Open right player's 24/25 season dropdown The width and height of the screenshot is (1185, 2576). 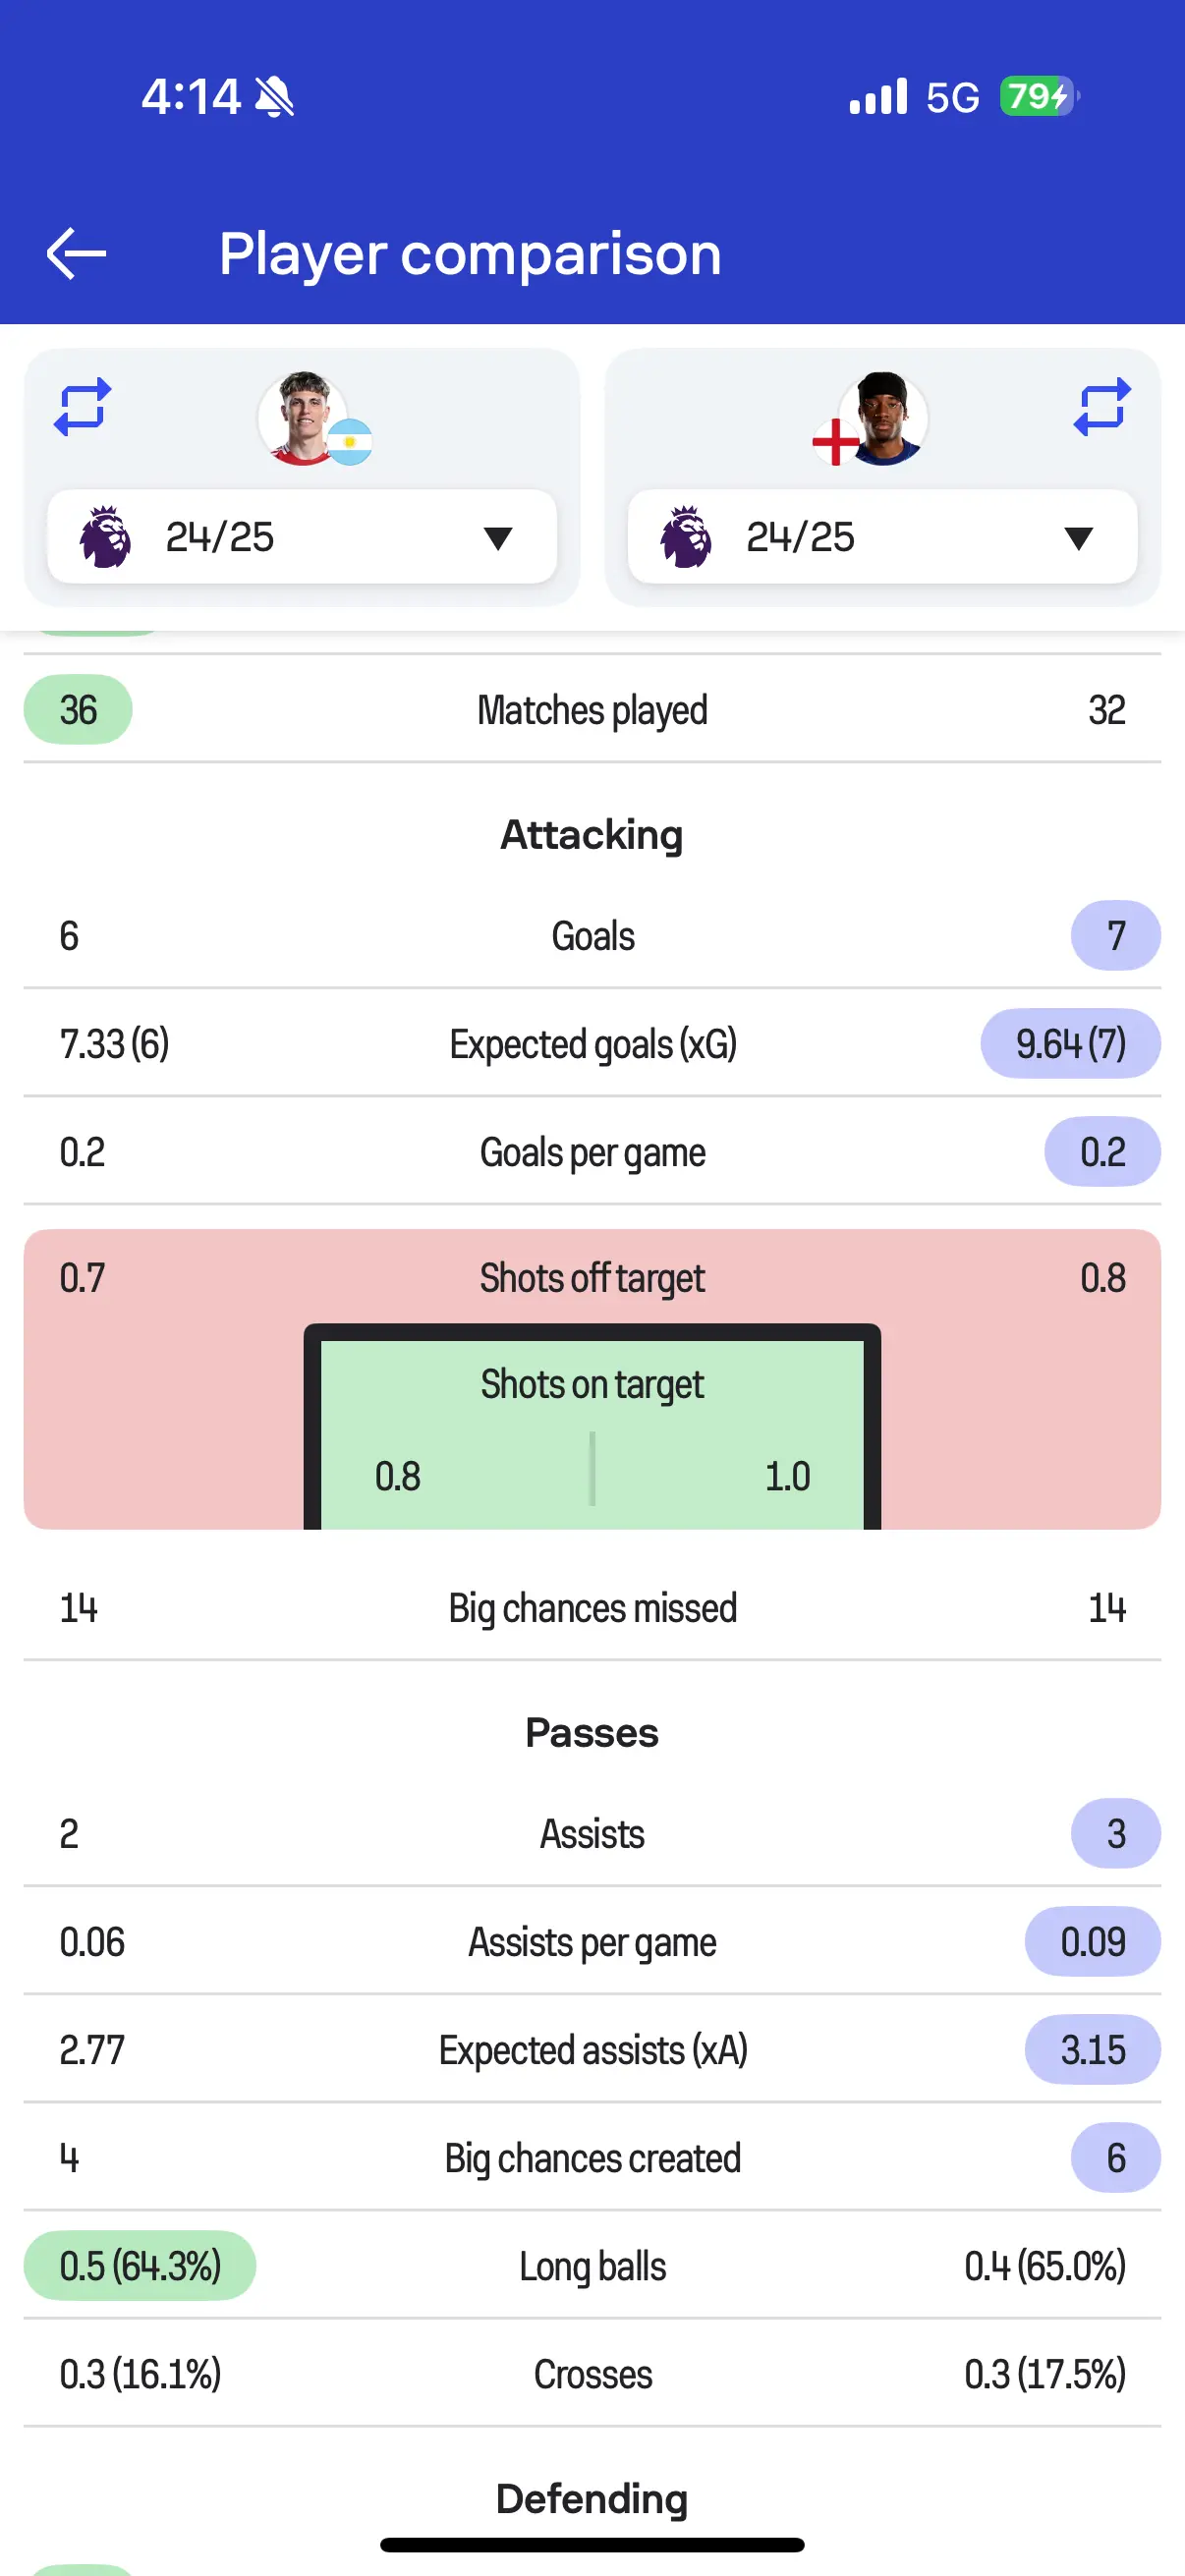882,537
